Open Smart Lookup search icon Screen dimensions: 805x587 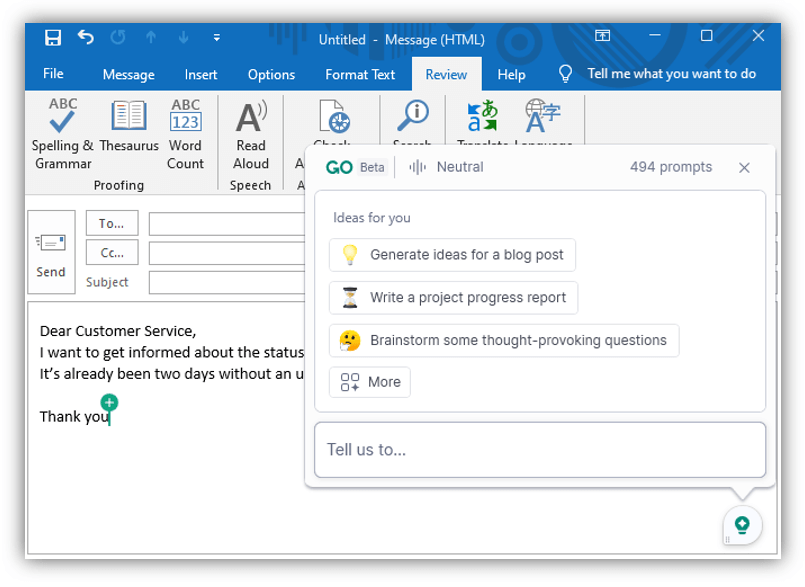coord(413,115)
